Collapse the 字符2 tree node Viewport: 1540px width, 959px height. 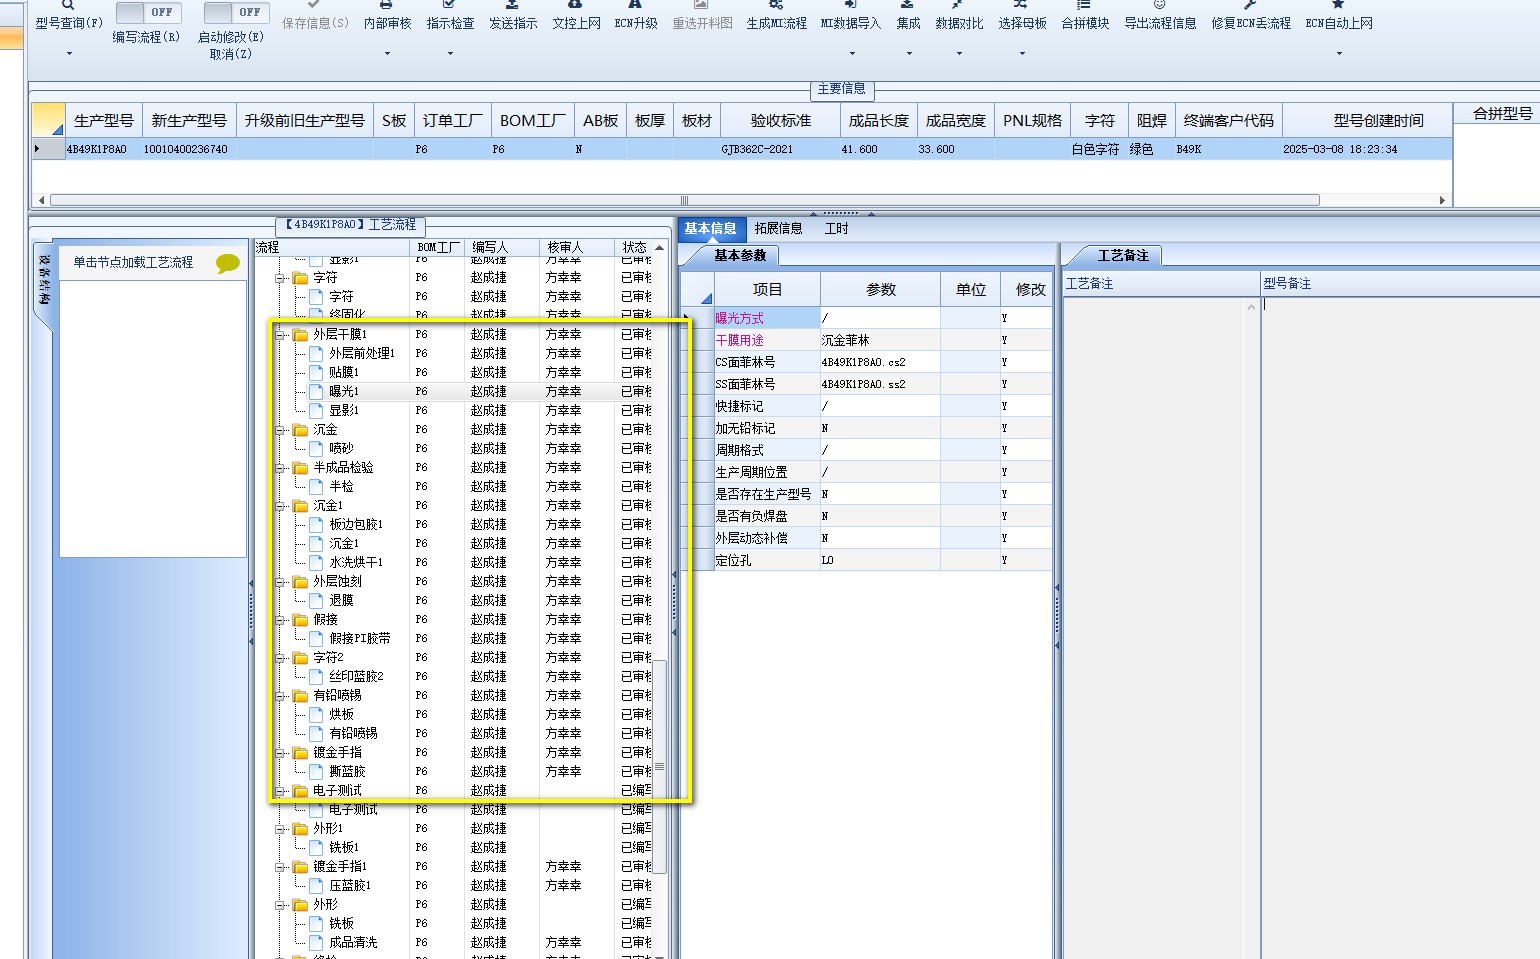pyautogui.click(x=281, y=657)
